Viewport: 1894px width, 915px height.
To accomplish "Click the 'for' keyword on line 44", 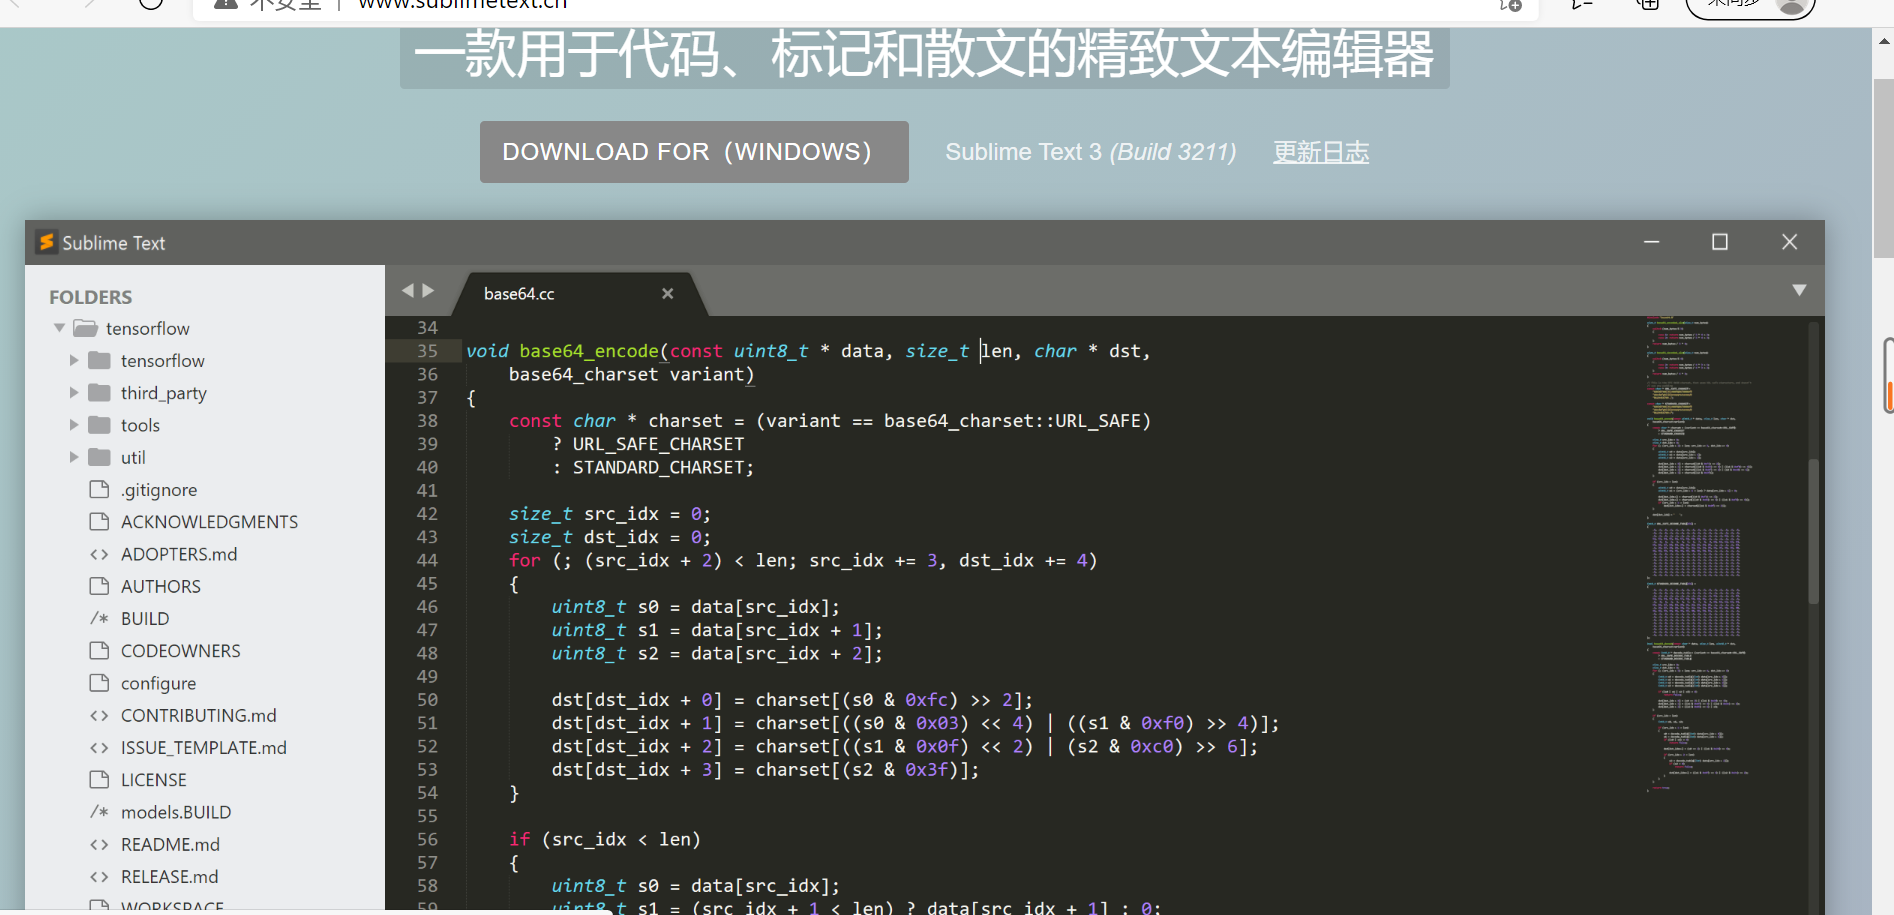I will (524, 560).
